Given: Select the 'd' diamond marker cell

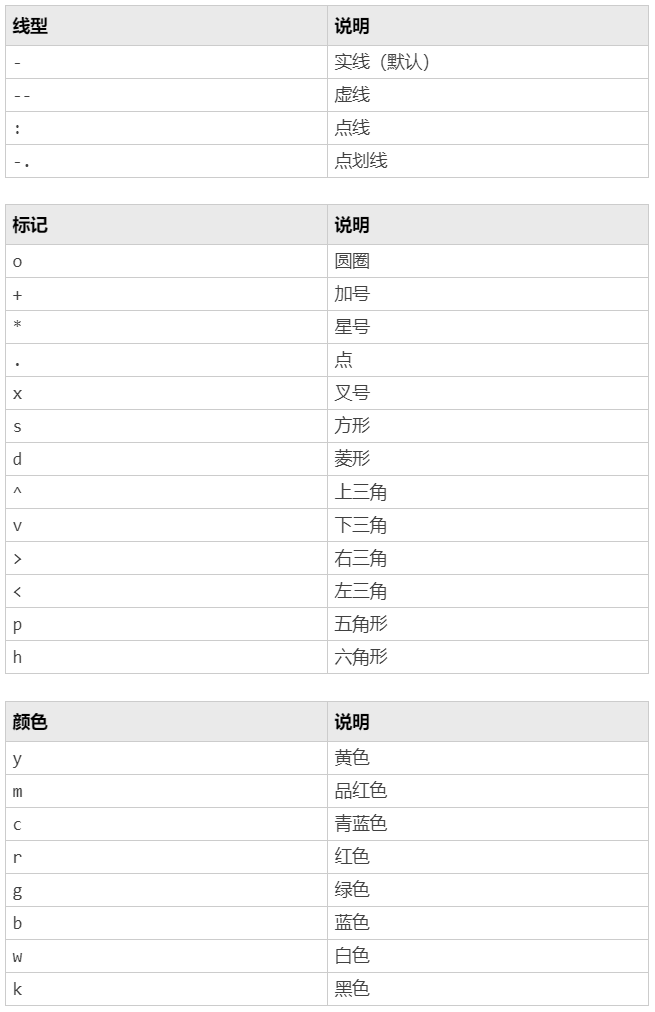Looking at the screenshot, I should (x=166, y=460).
